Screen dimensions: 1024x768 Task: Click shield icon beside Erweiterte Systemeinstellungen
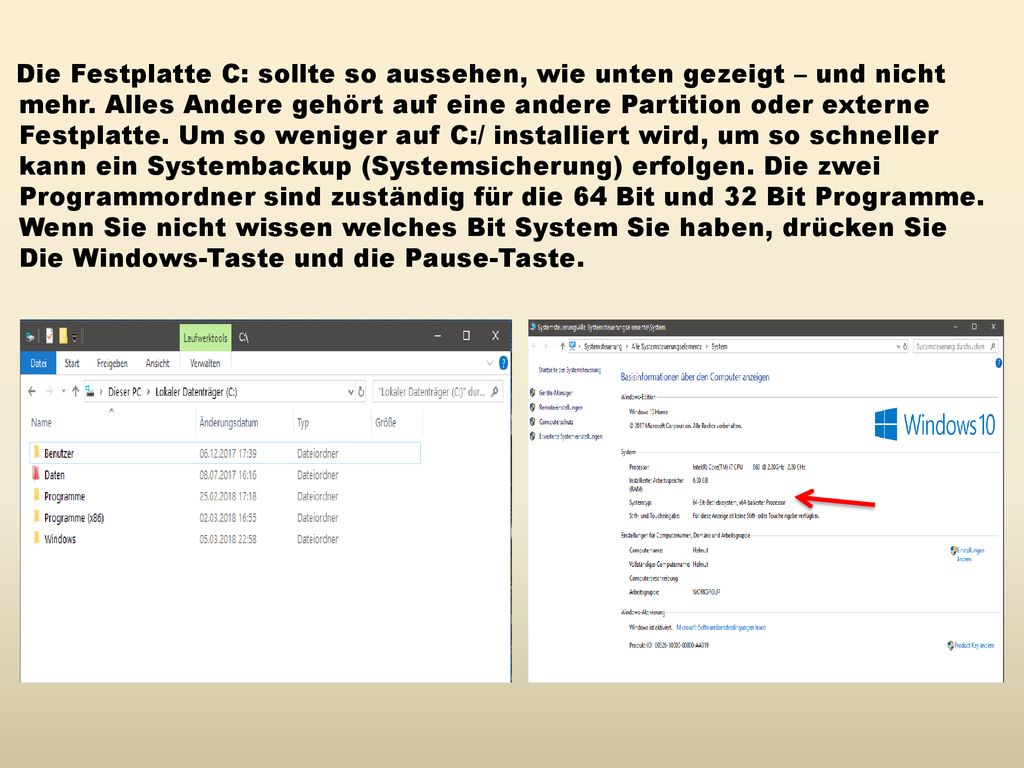[x=533, y=436]
